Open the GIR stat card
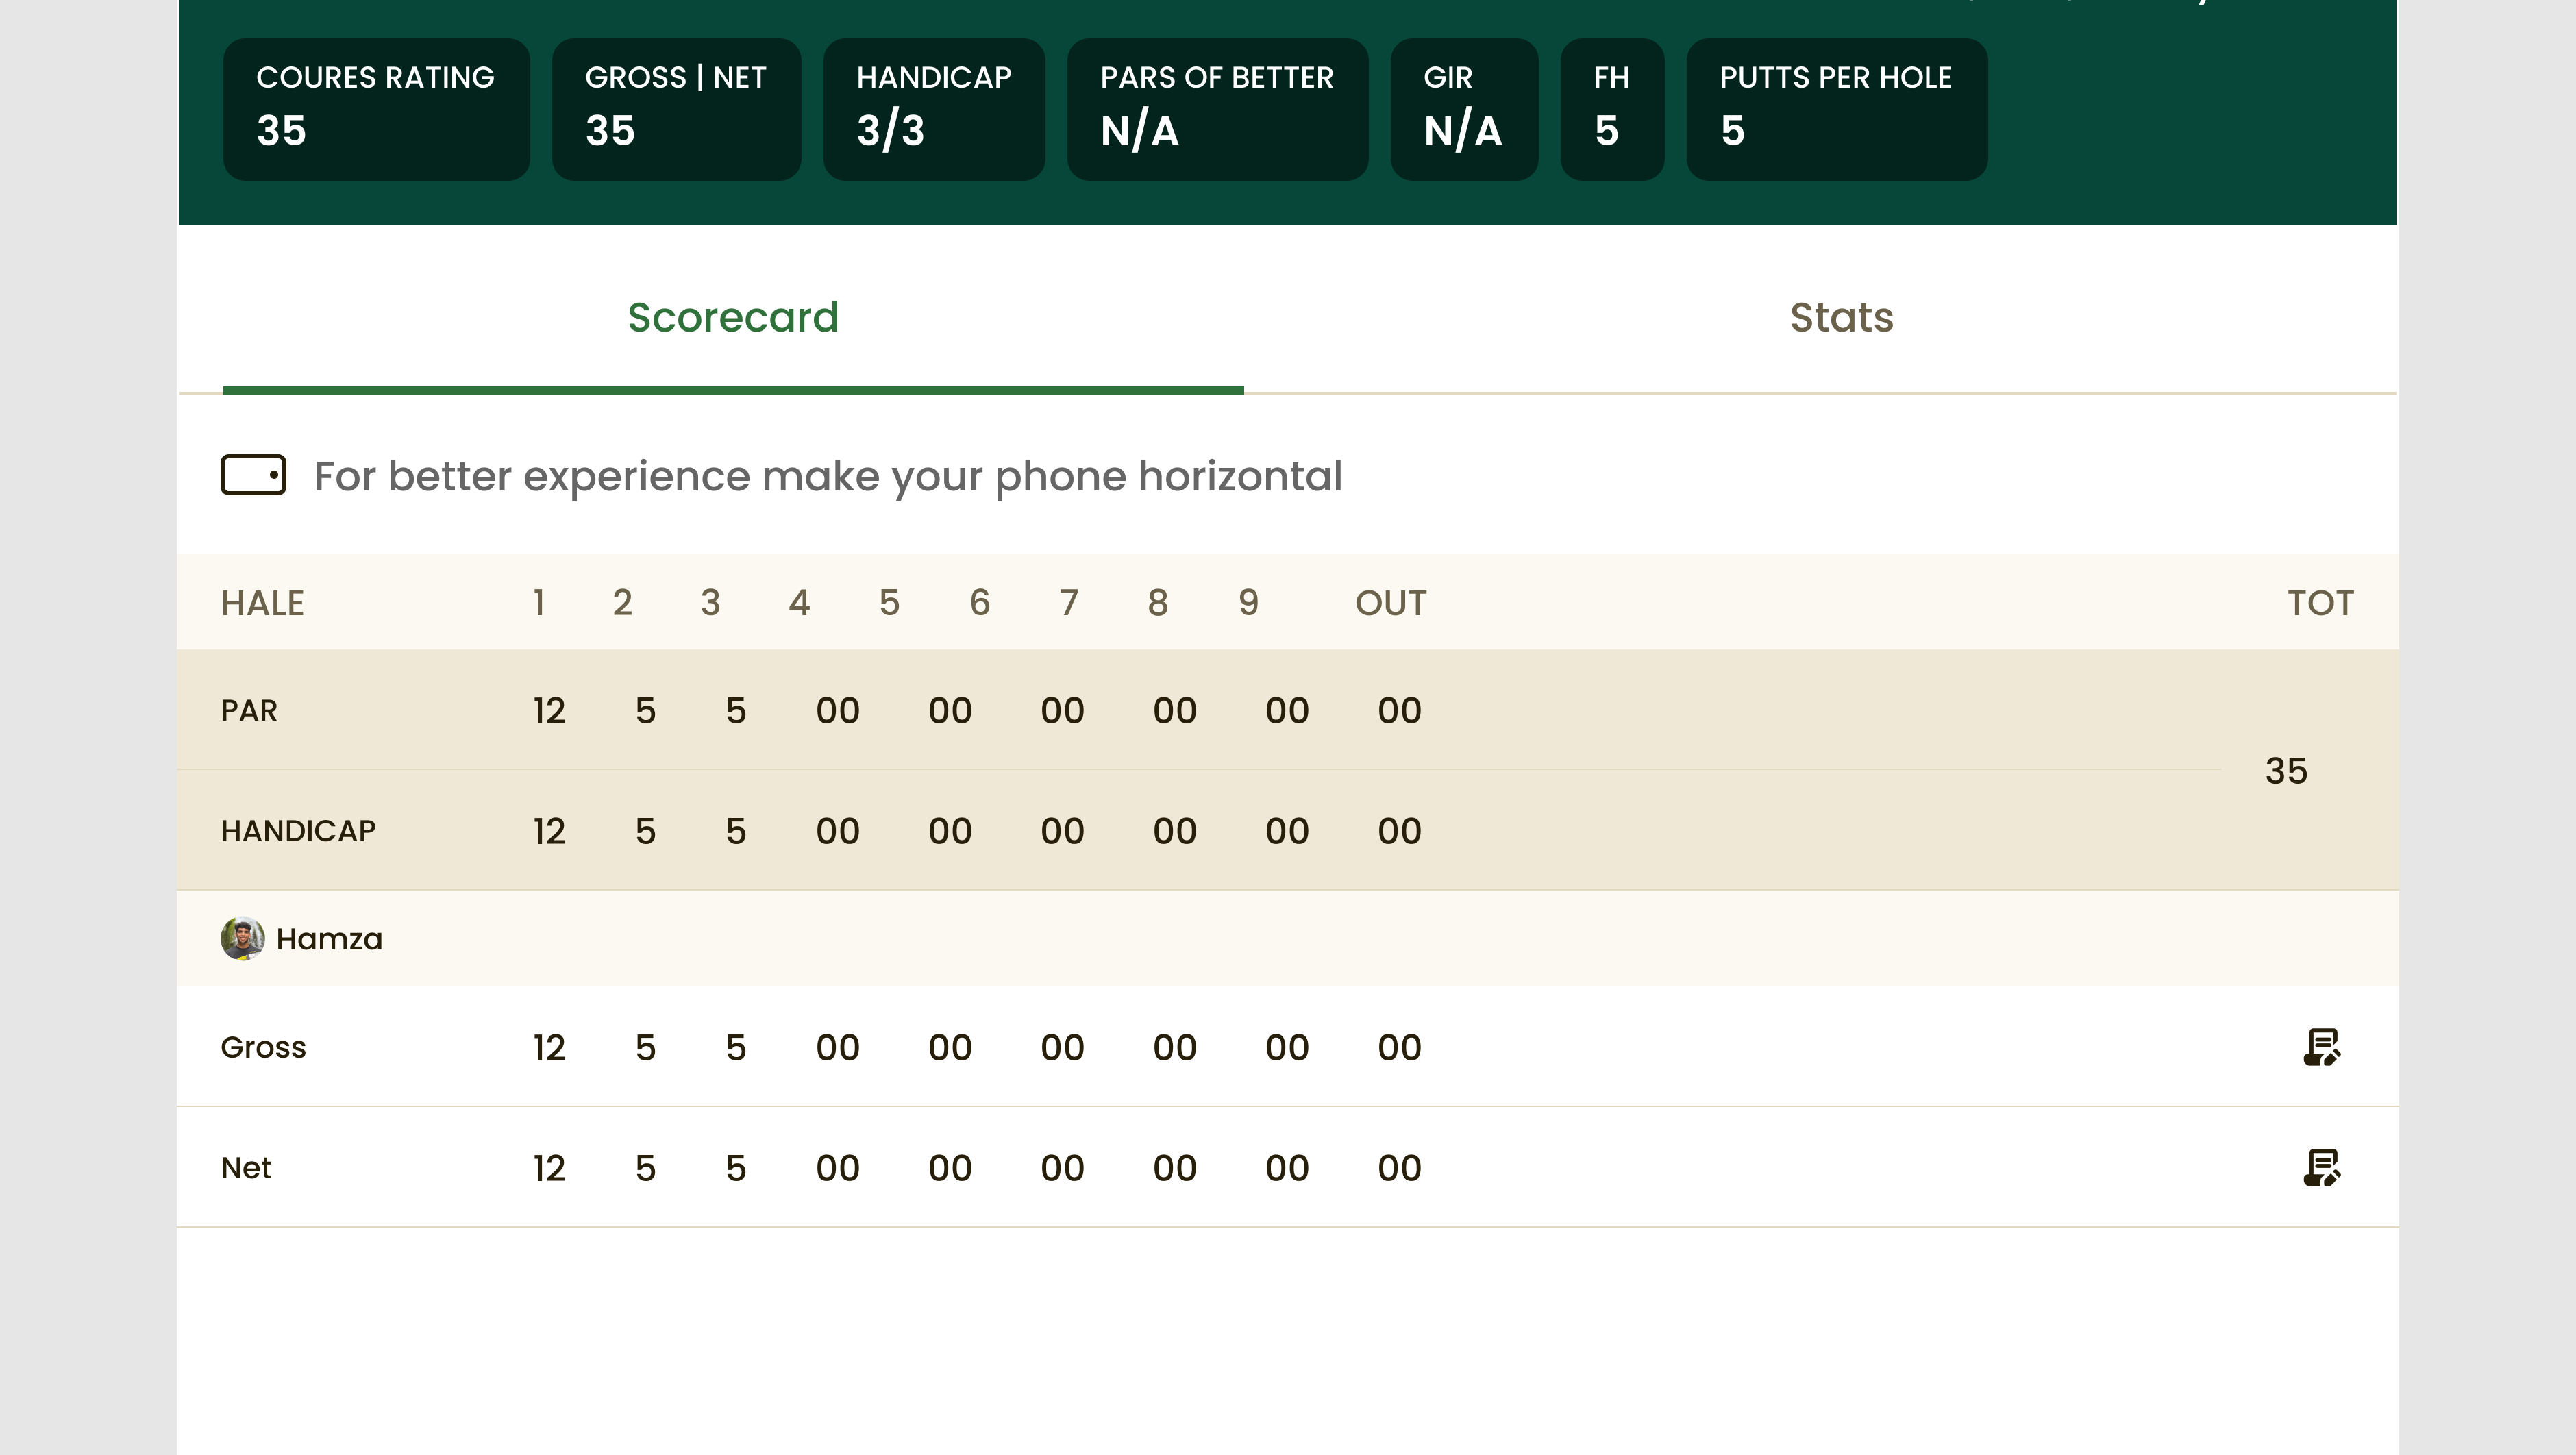 point(1463,109)
